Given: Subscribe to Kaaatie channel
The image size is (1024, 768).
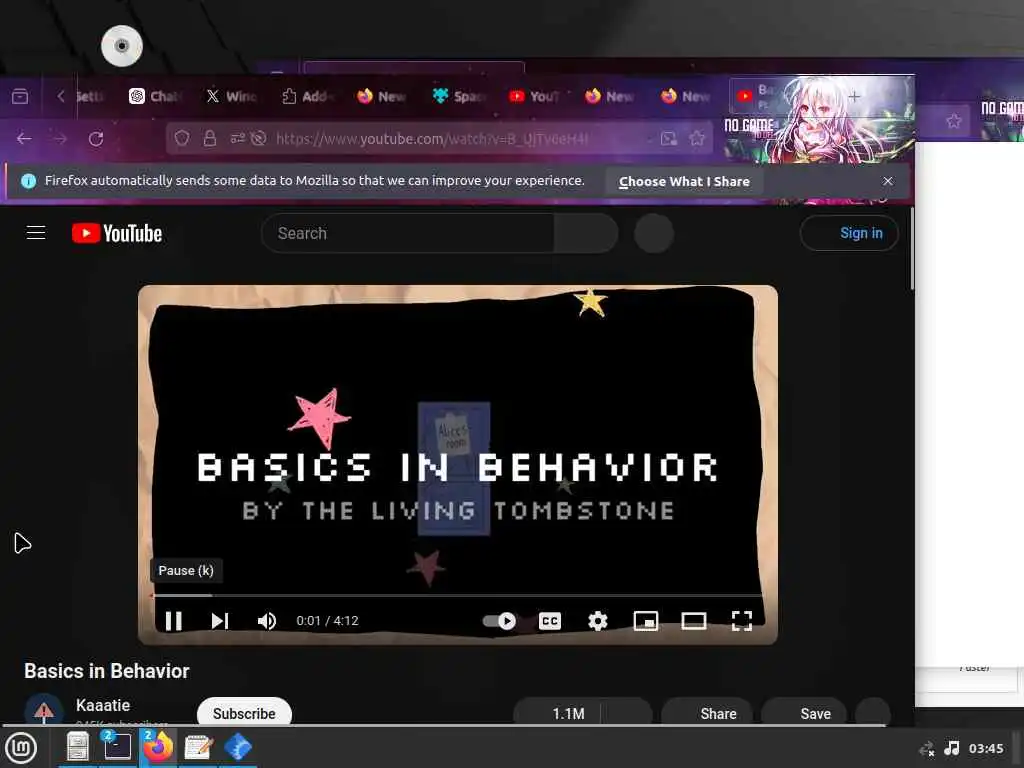Looking at the screenshot, I should [244, 713].
